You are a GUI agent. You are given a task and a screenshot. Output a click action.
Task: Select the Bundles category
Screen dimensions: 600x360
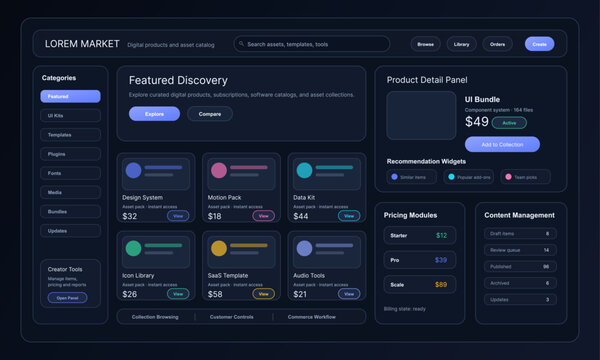click(x=70, y=211)
